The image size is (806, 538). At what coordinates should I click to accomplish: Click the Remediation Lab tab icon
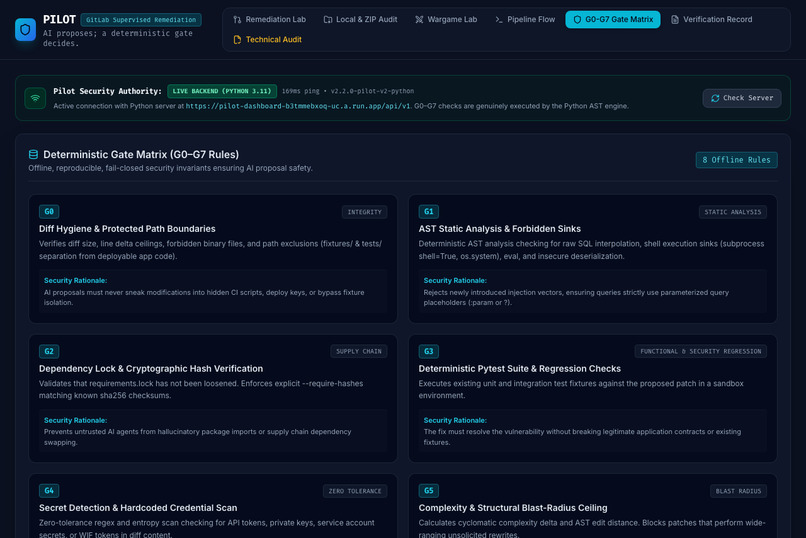click(x=237, y=20)
